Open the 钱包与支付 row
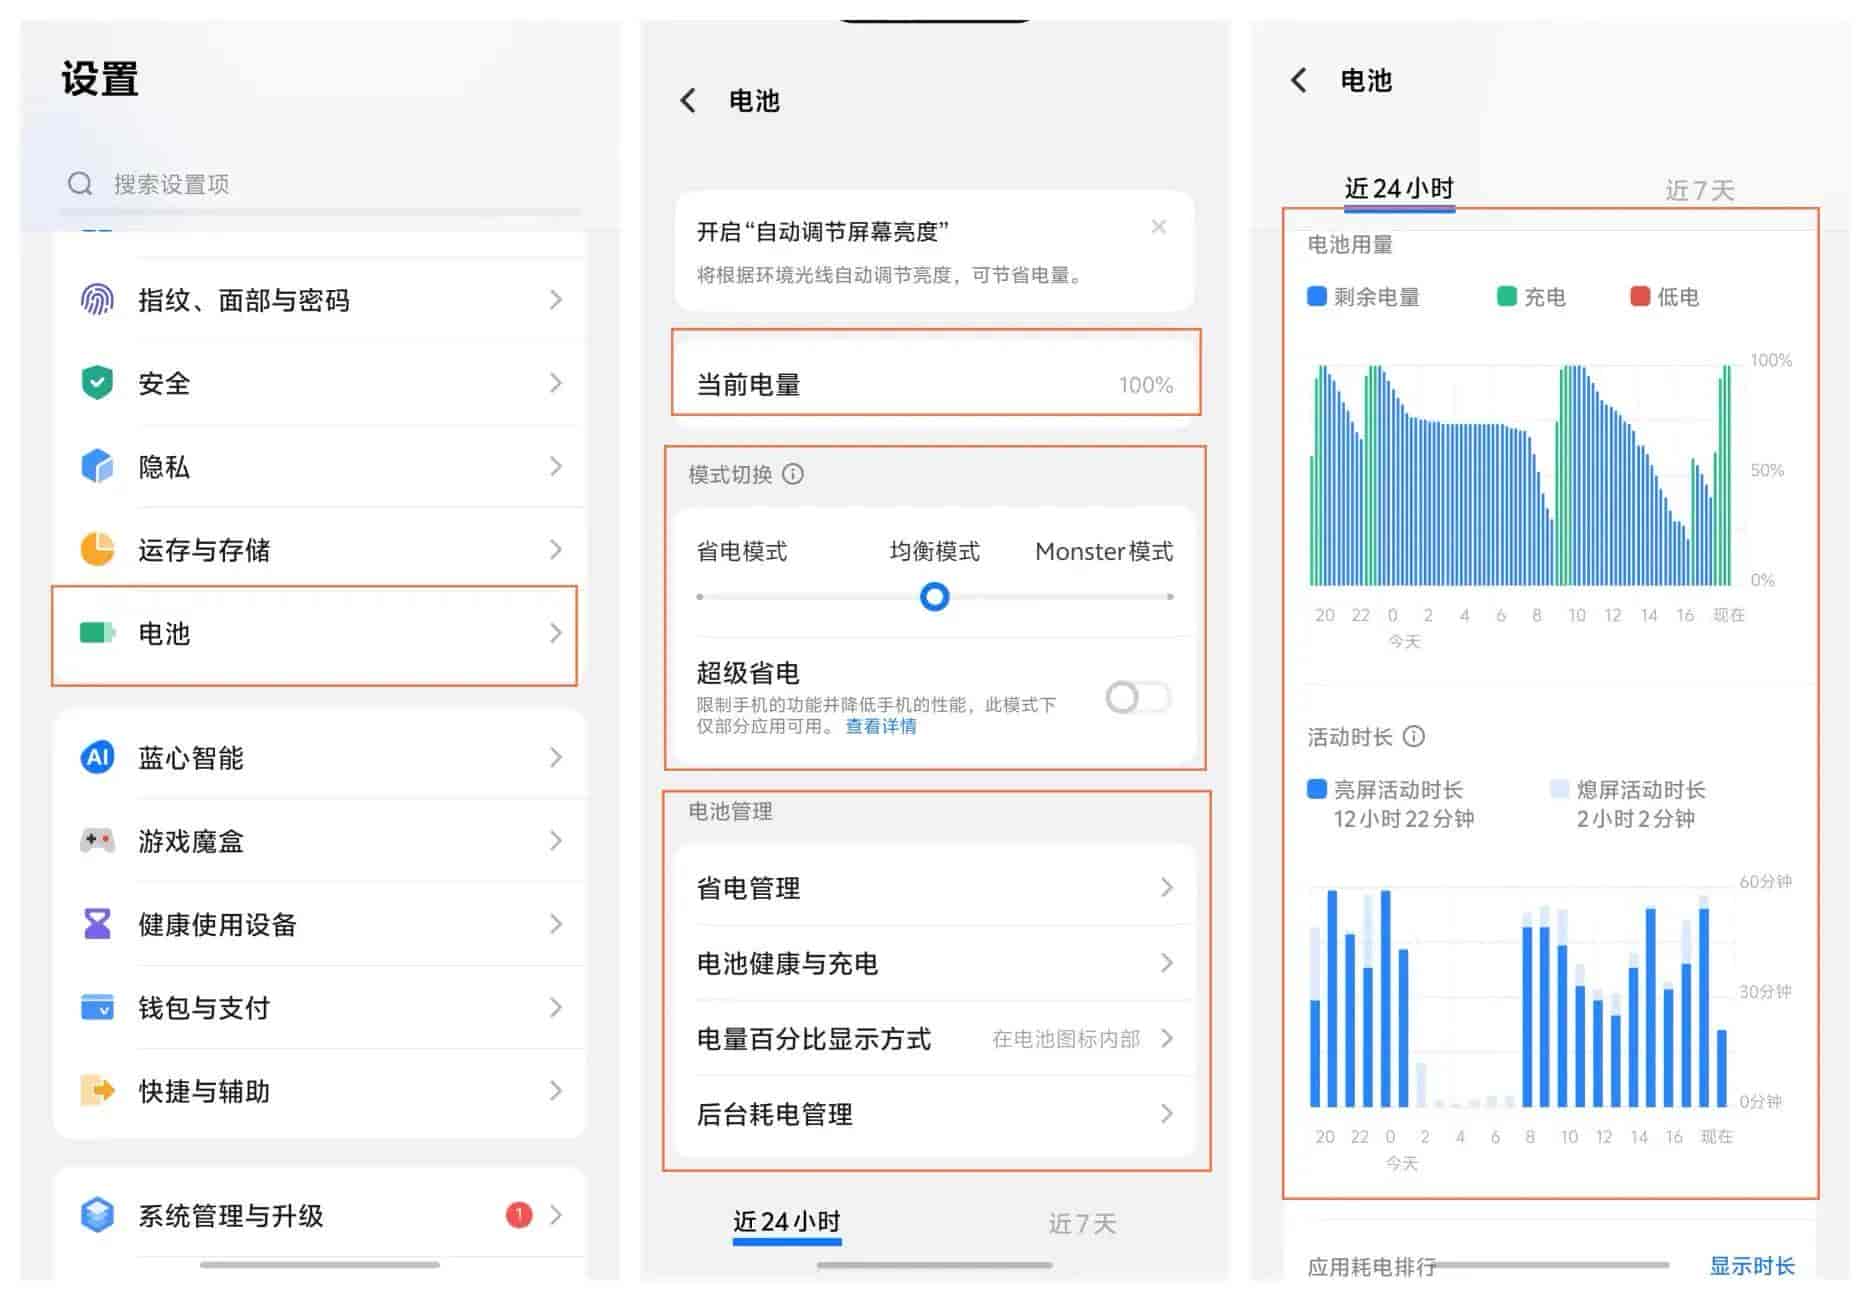Image resolution: width=1870 pixels, height=1300 pixels. click(320, 1007)
